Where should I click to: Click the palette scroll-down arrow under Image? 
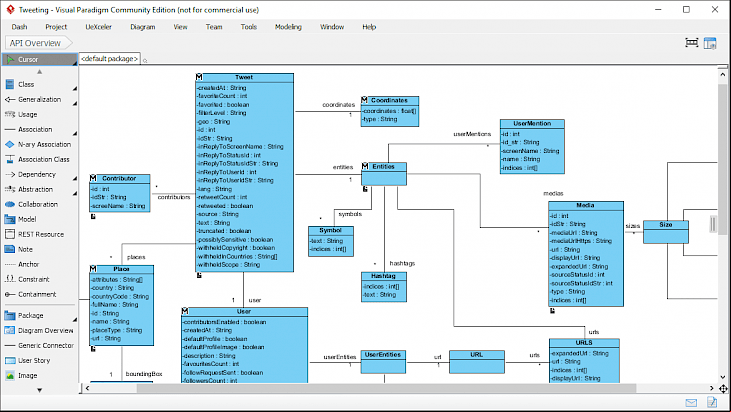[40, 390]
